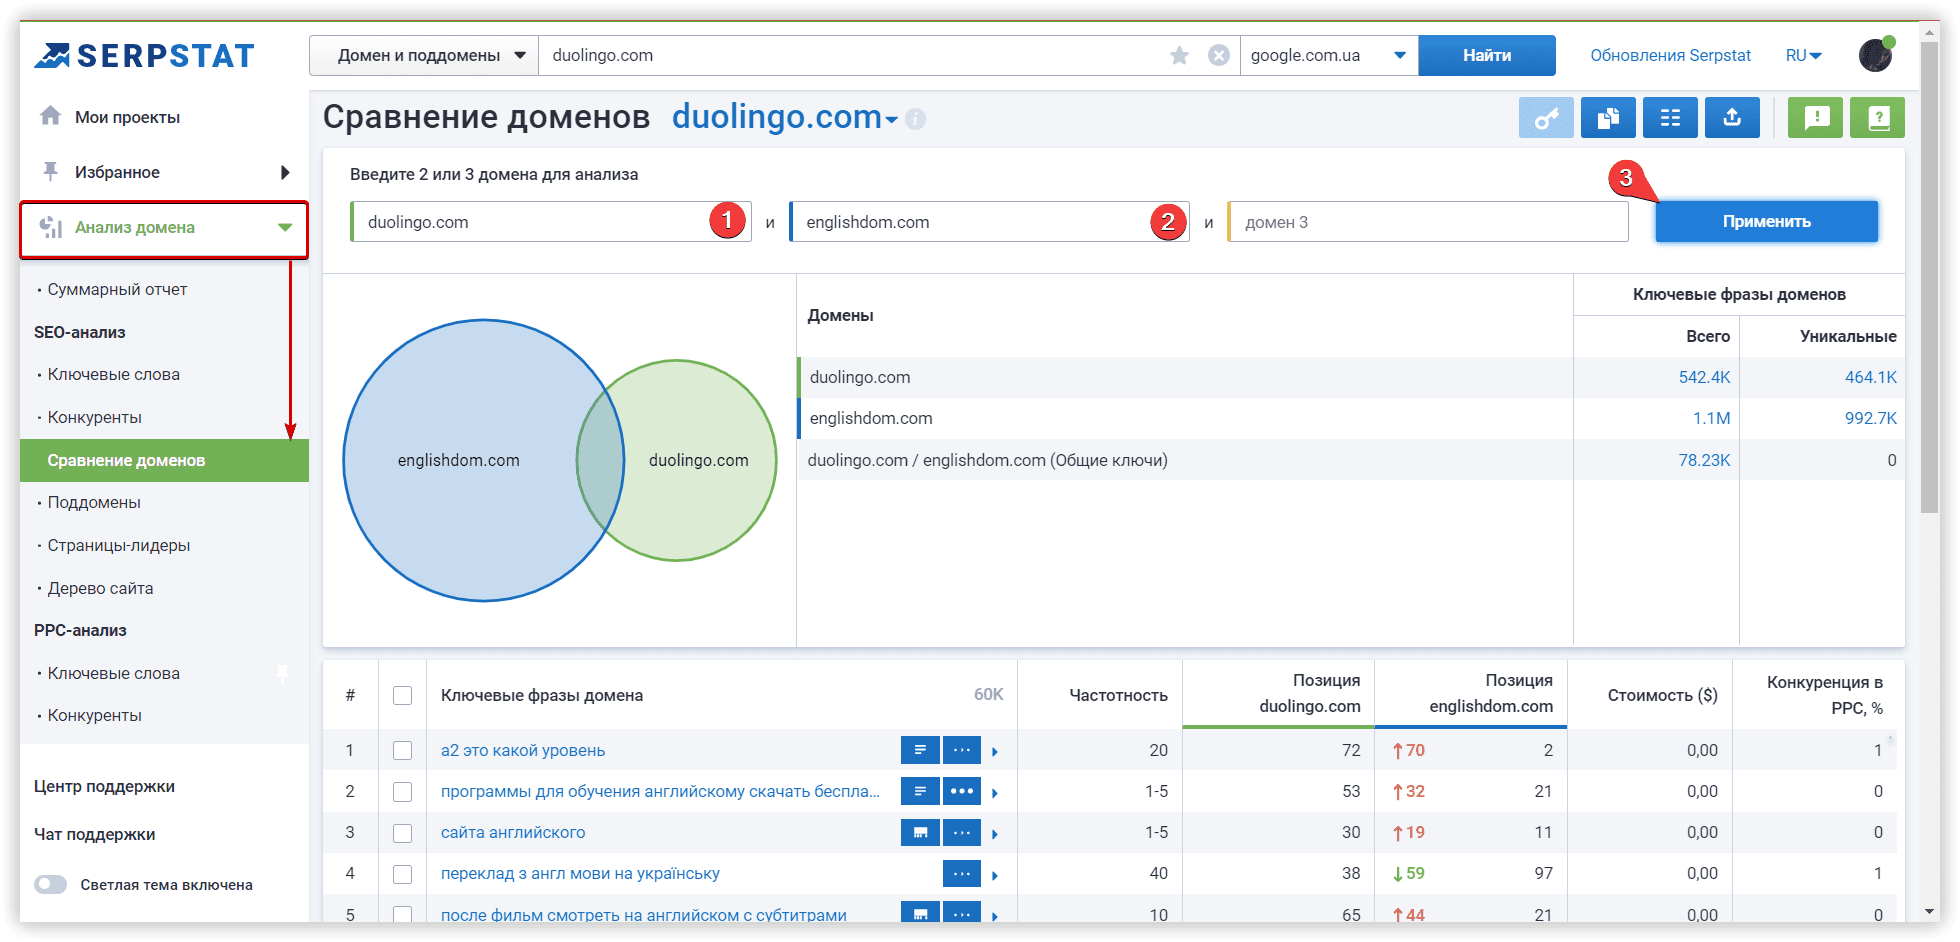Screen dimensions: 1960x942
Task: Expand row arrow for 'переклад з англ мови'
Action: pyautogui.click(x=995, y=874)
